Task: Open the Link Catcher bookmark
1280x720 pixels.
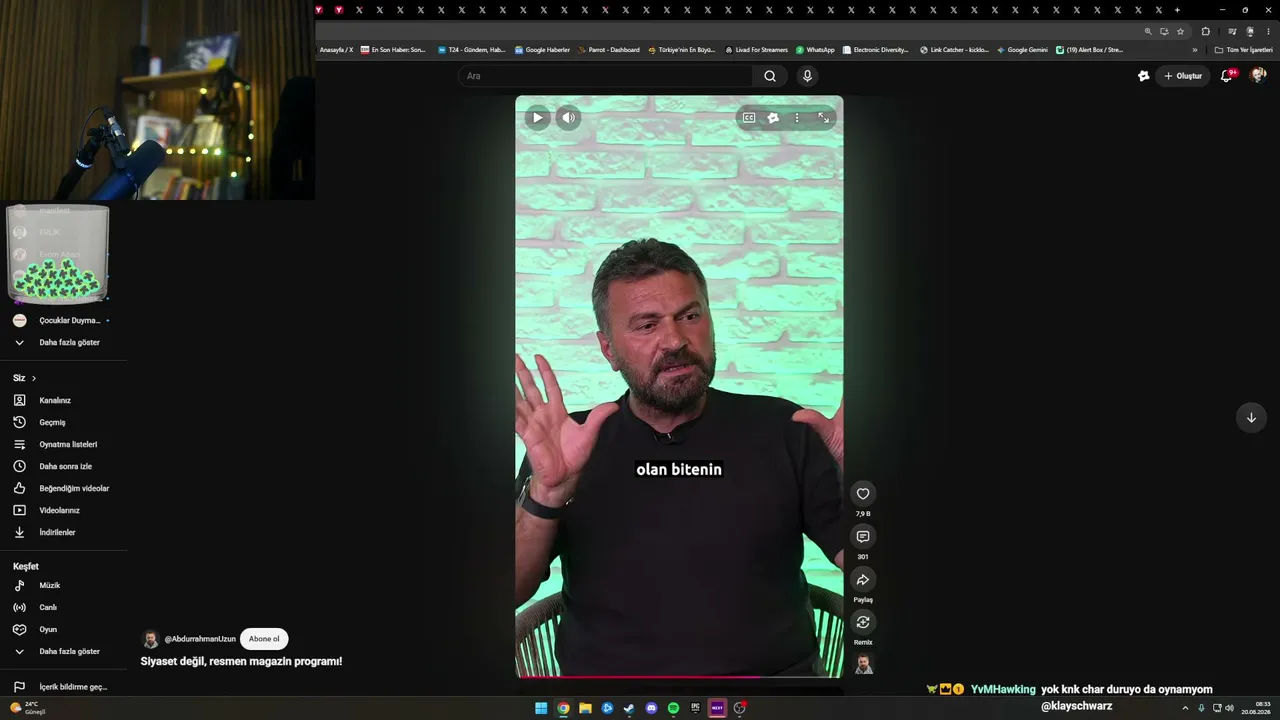Action: pyautogui.click(x=954, y=50)
